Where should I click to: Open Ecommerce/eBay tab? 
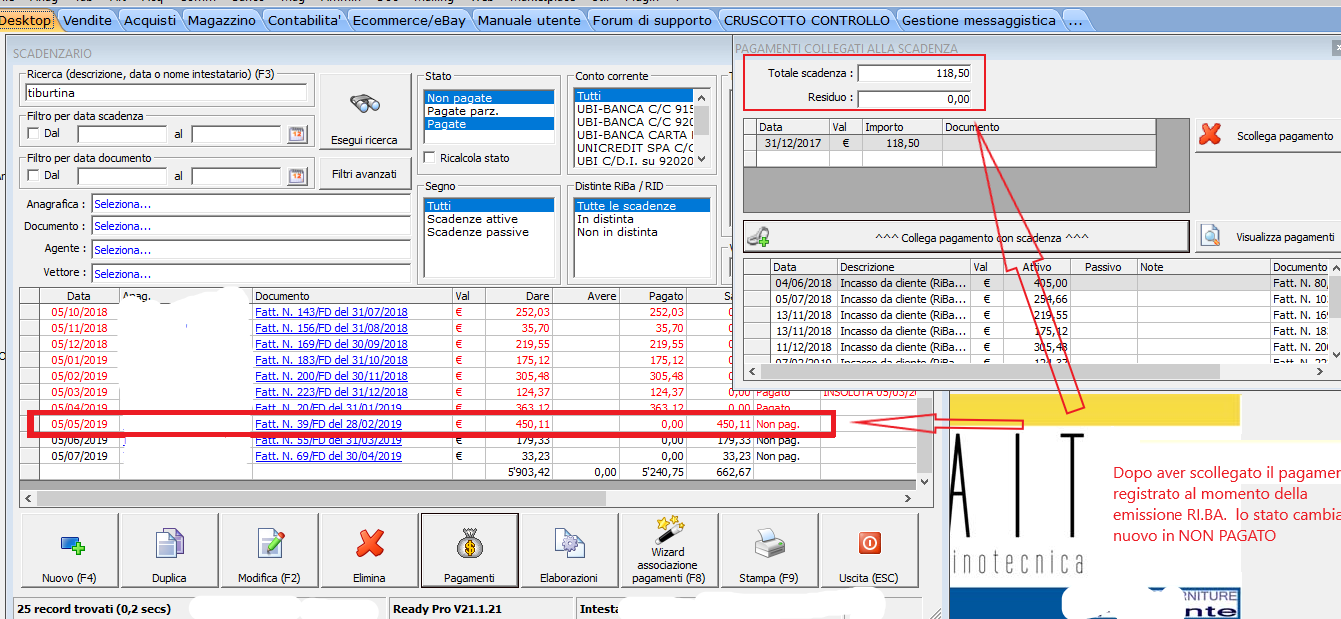click(x=410, y=20)
